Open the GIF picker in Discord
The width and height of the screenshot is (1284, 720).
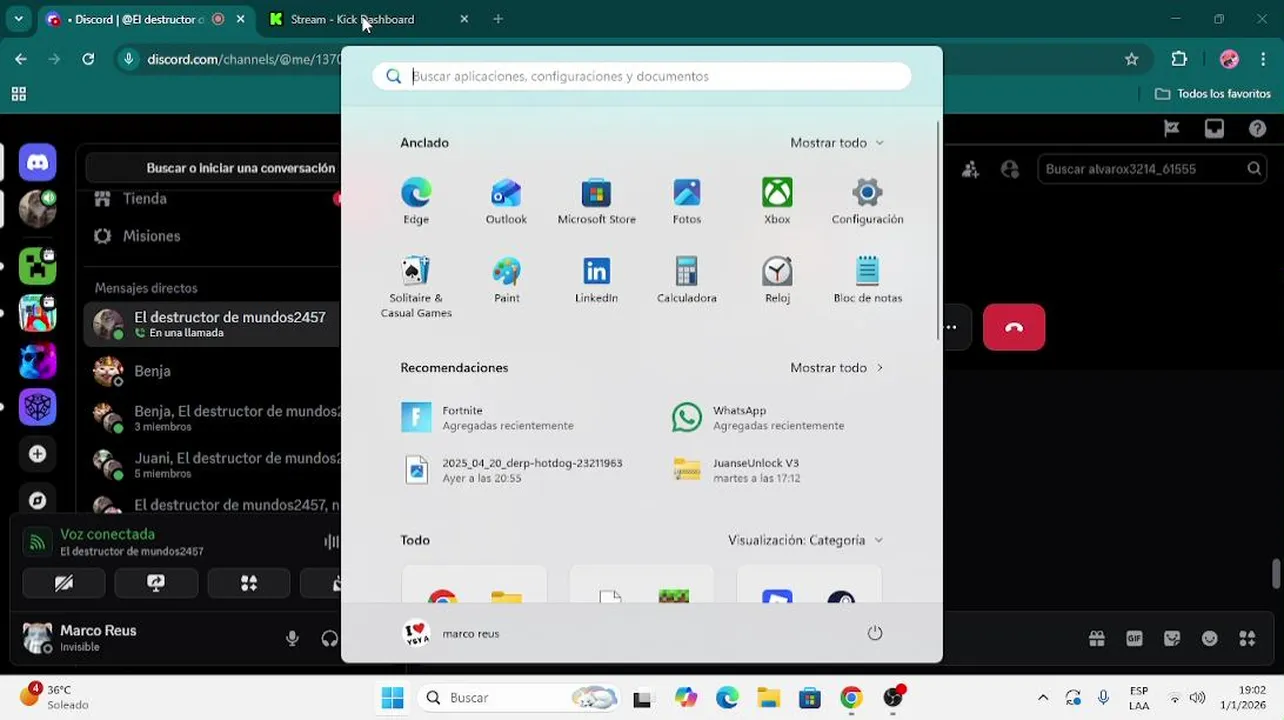[x=1134, y=638]
